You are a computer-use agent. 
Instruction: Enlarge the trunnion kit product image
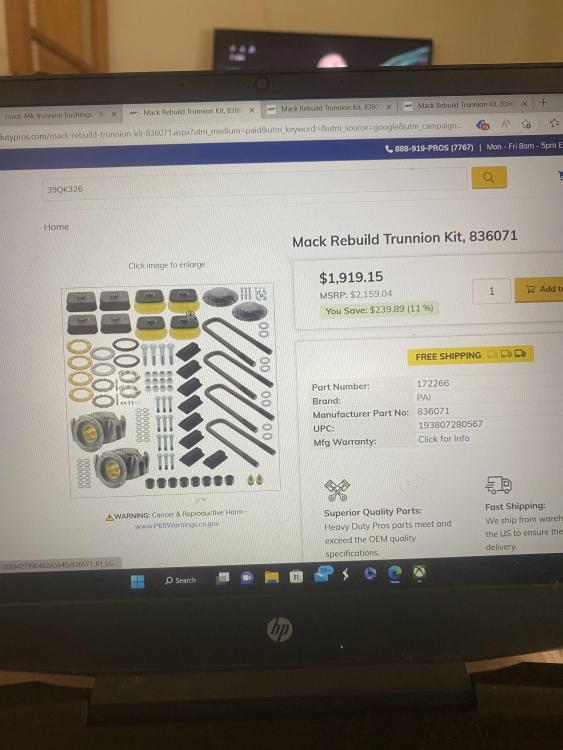(x=171, y=390)
